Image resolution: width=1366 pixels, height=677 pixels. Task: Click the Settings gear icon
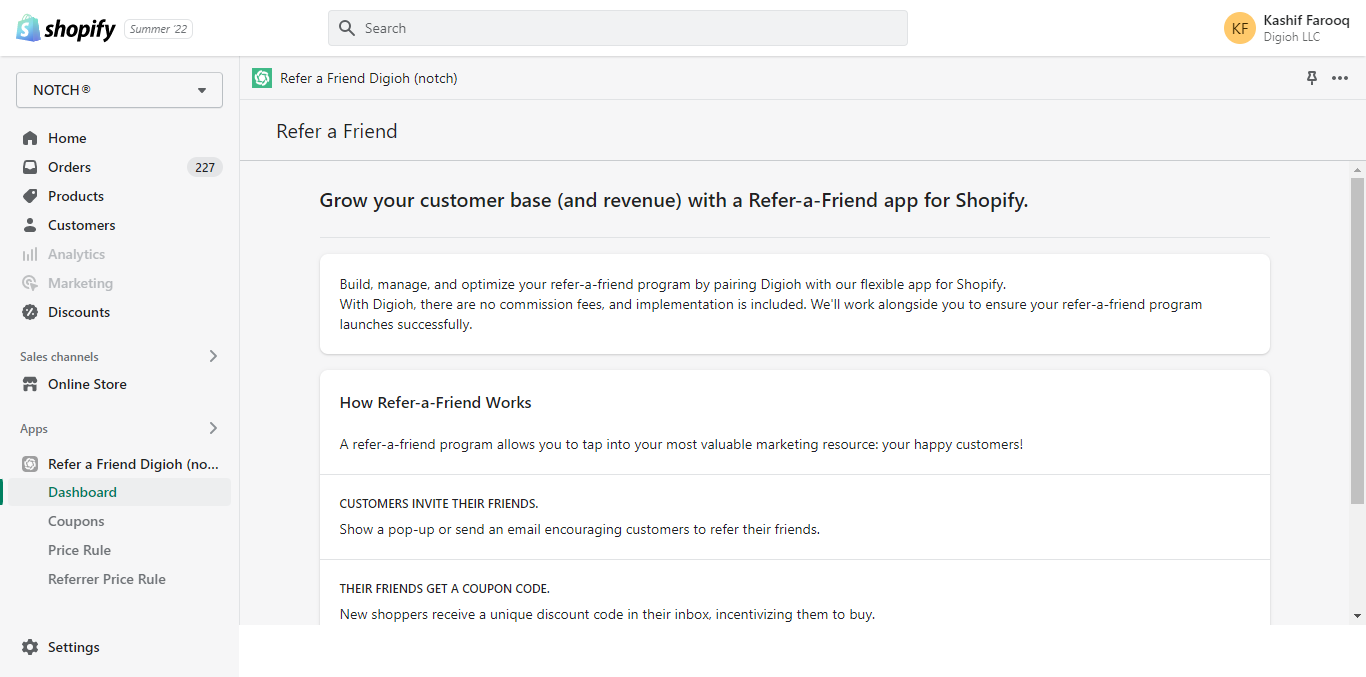point(30,647)
